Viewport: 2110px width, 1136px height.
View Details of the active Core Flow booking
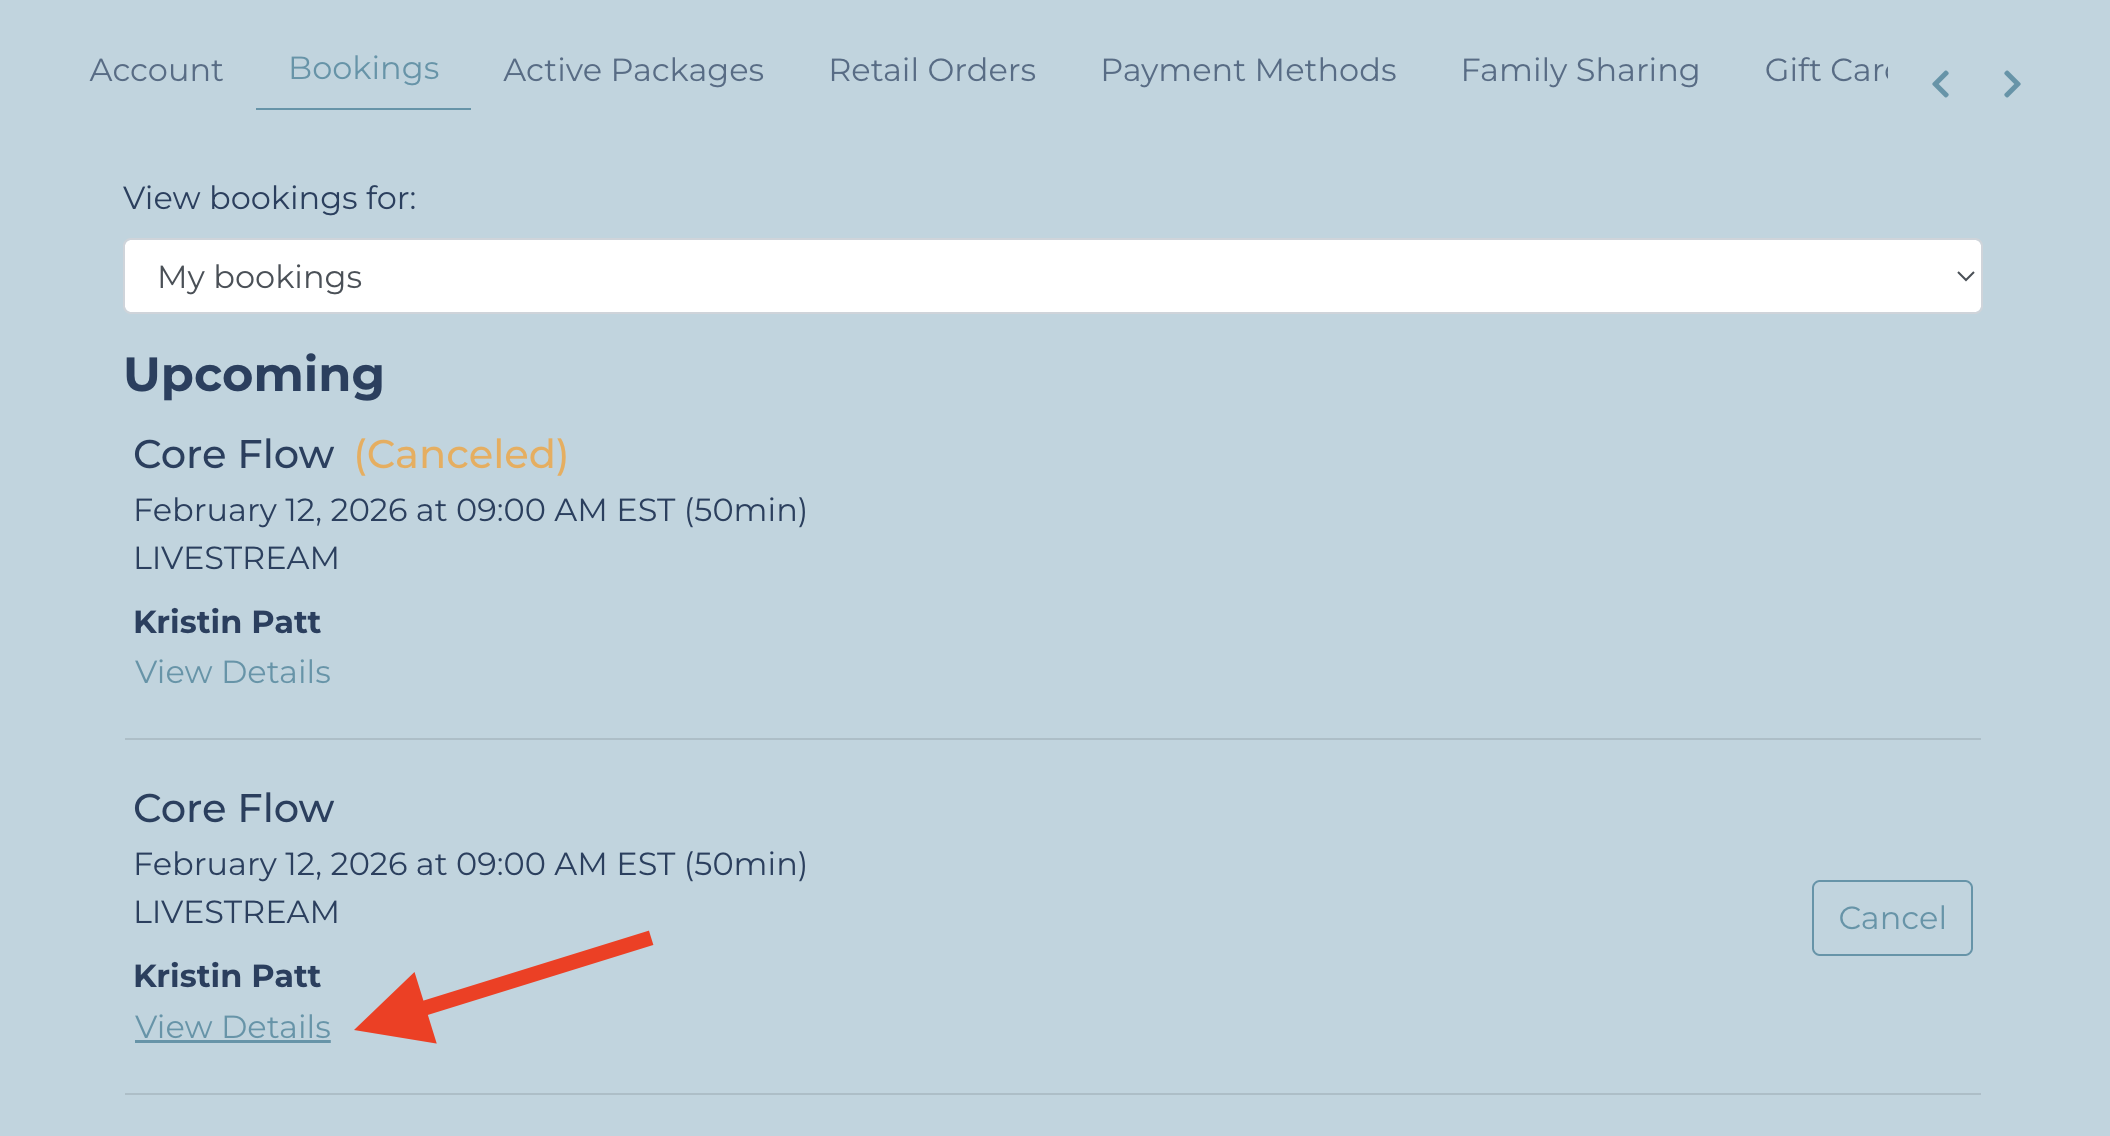[x=232, y=1027]
